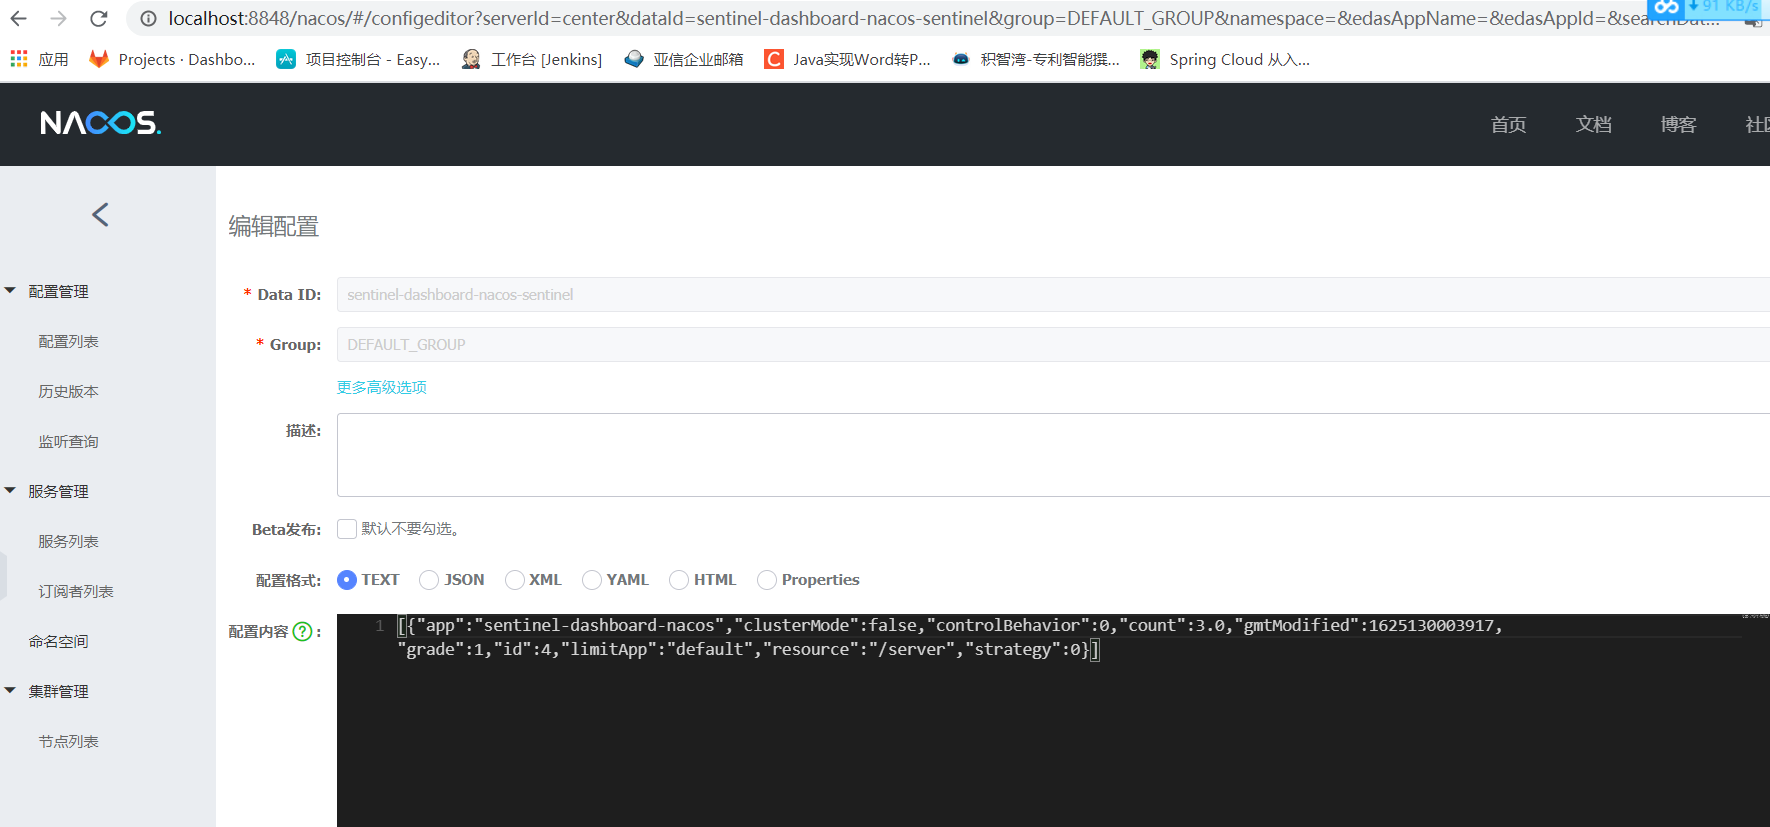Click line number 1 in editor gutter

(379, 625)
